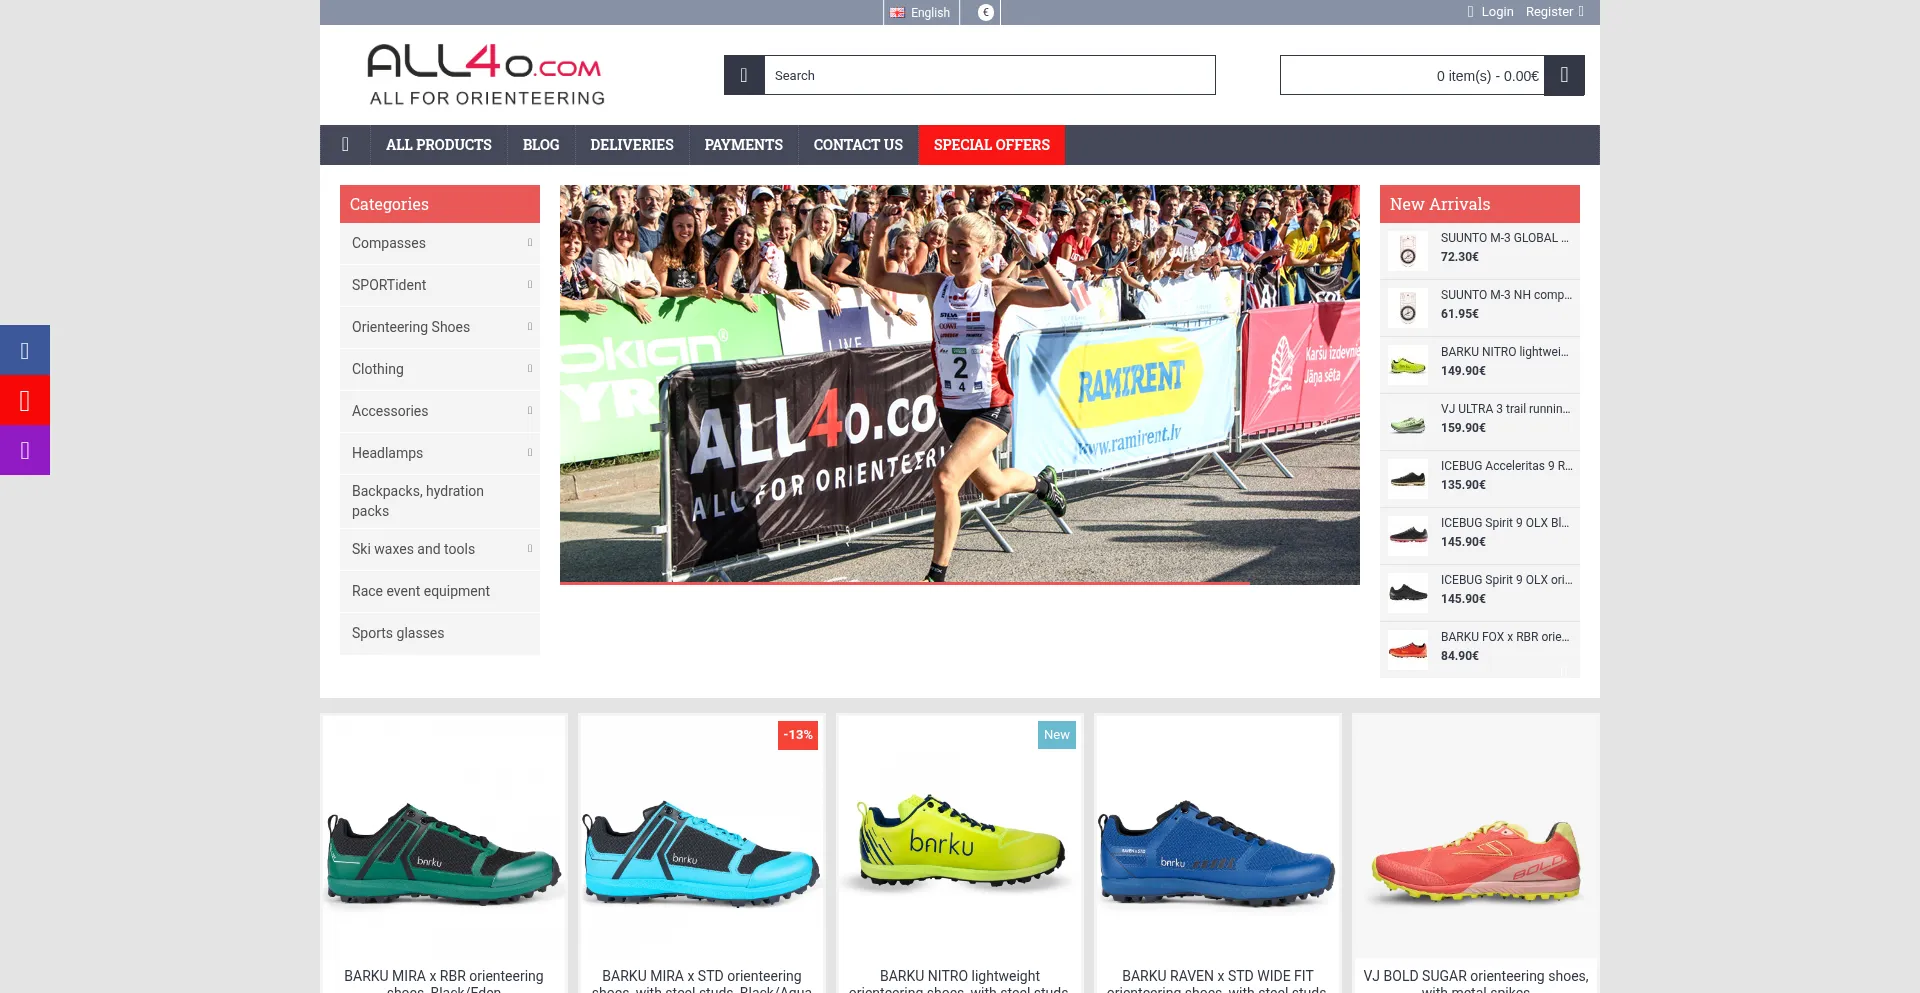The height and width of the screenshot is (993, 1920).
Task: Open the Compasses category link
Action: click(389, 243)
